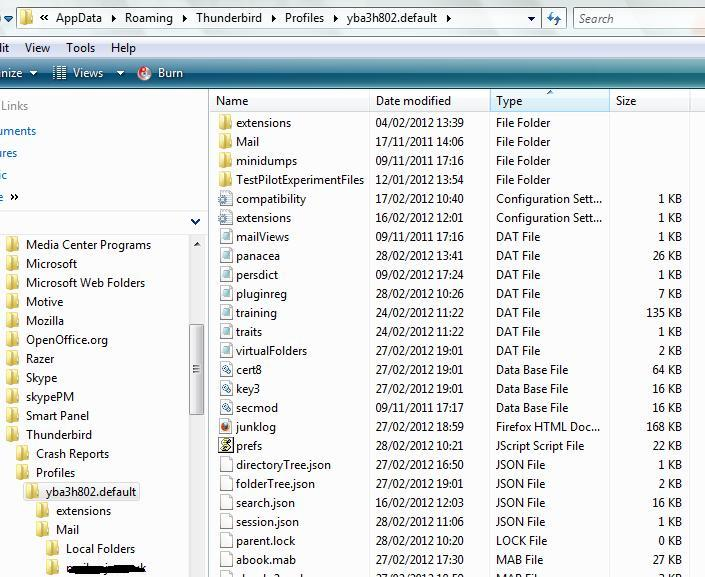Select Profiles in the folder tree
This screenshot has width=705, height=577.
(55, 473)
